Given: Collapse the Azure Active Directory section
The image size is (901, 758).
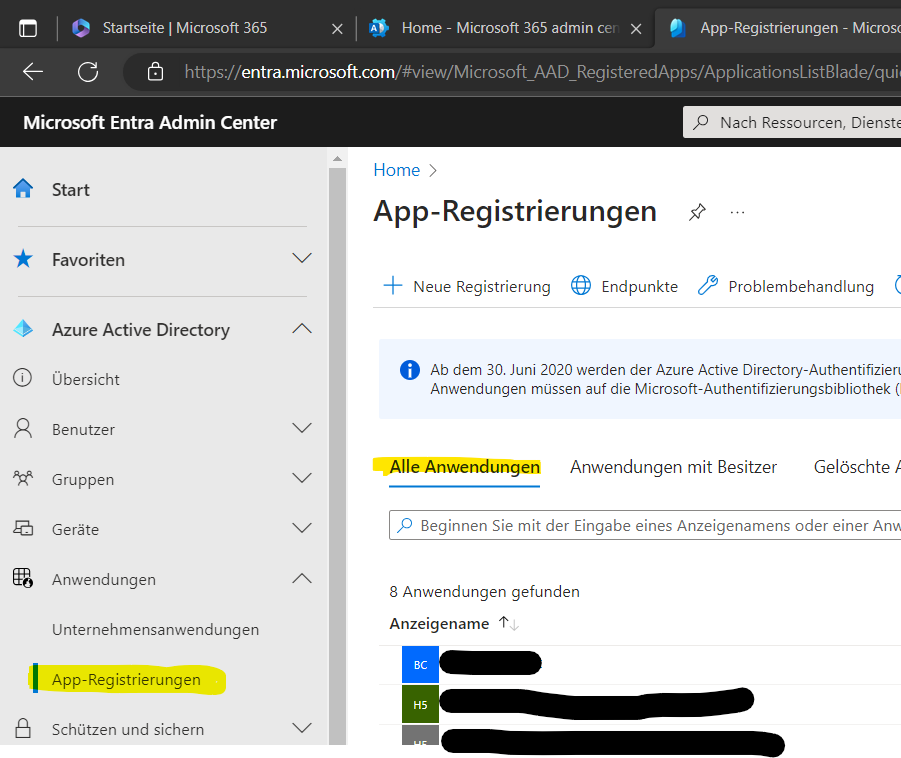Looking at the screenshot, I should coord(302,329).
